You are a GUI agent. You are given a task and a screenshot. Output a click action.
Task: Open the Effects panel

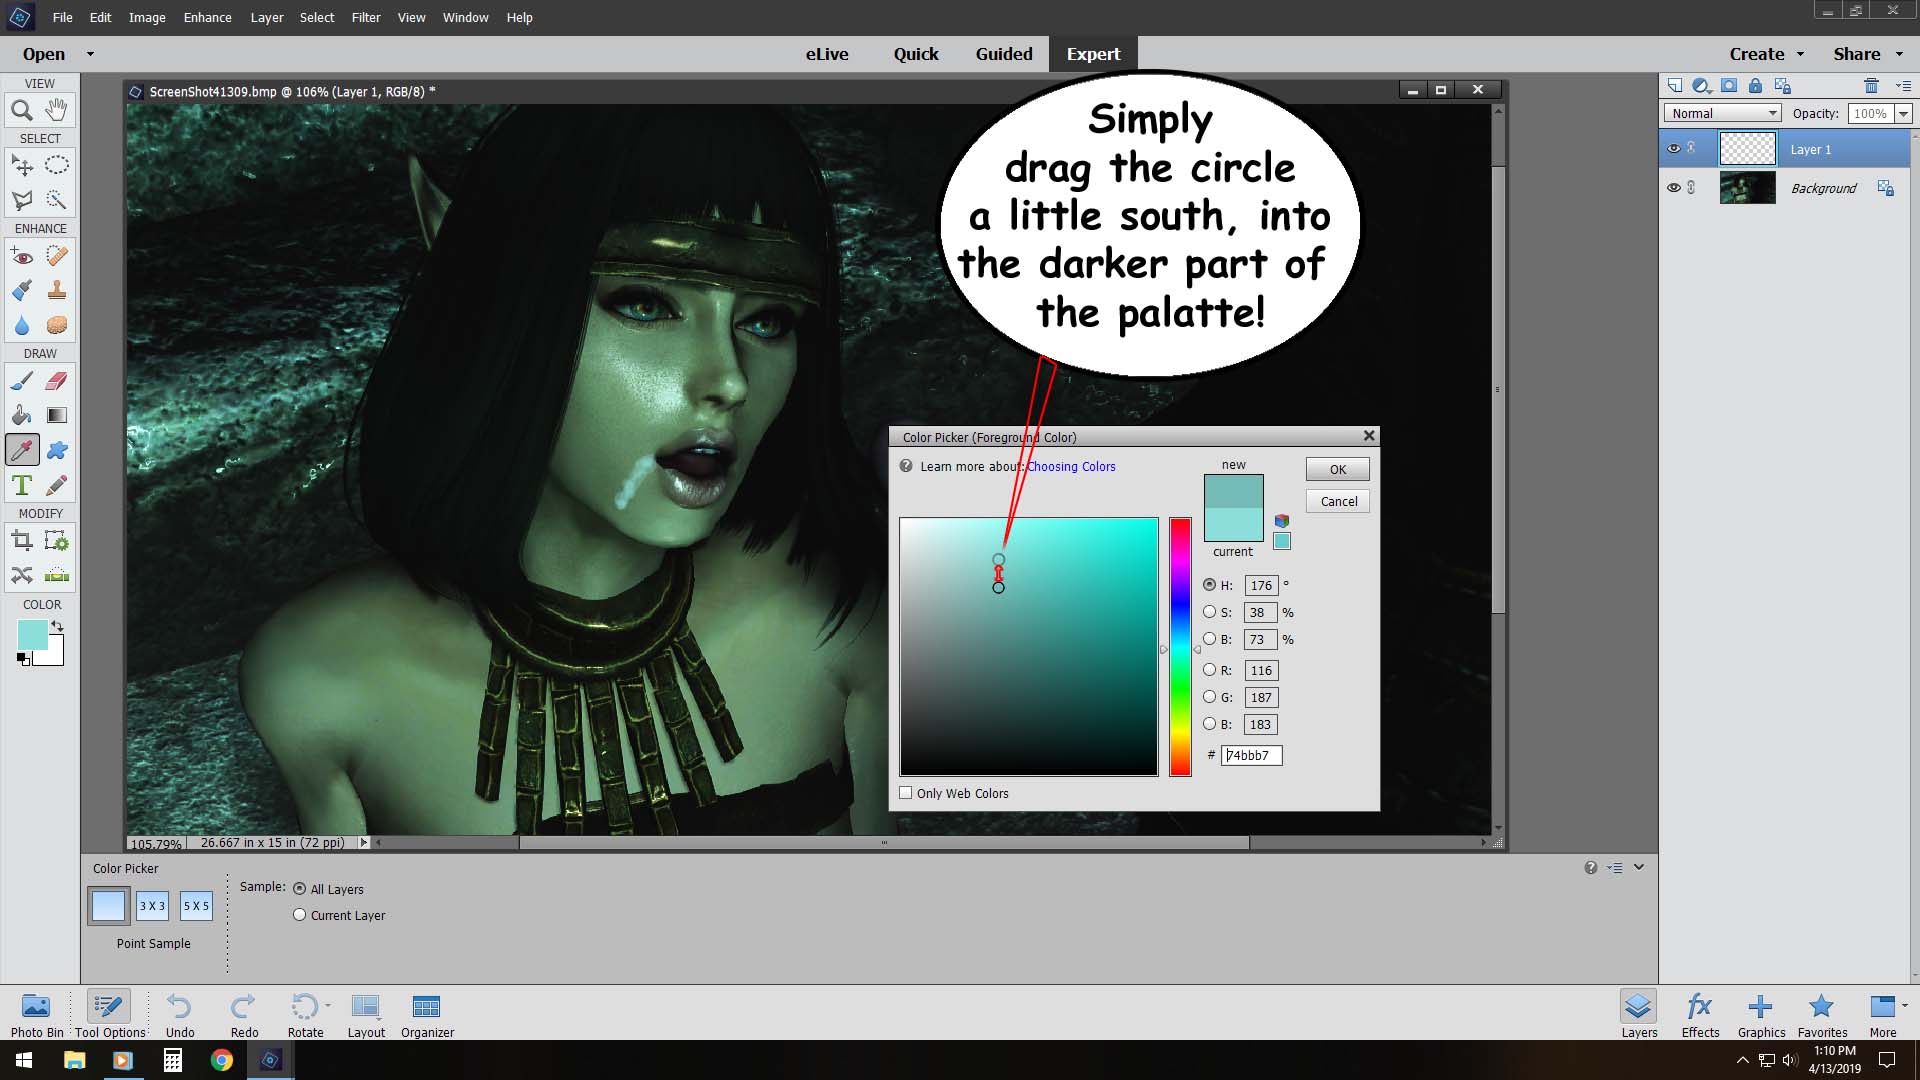click(x=1700, y=1015)
